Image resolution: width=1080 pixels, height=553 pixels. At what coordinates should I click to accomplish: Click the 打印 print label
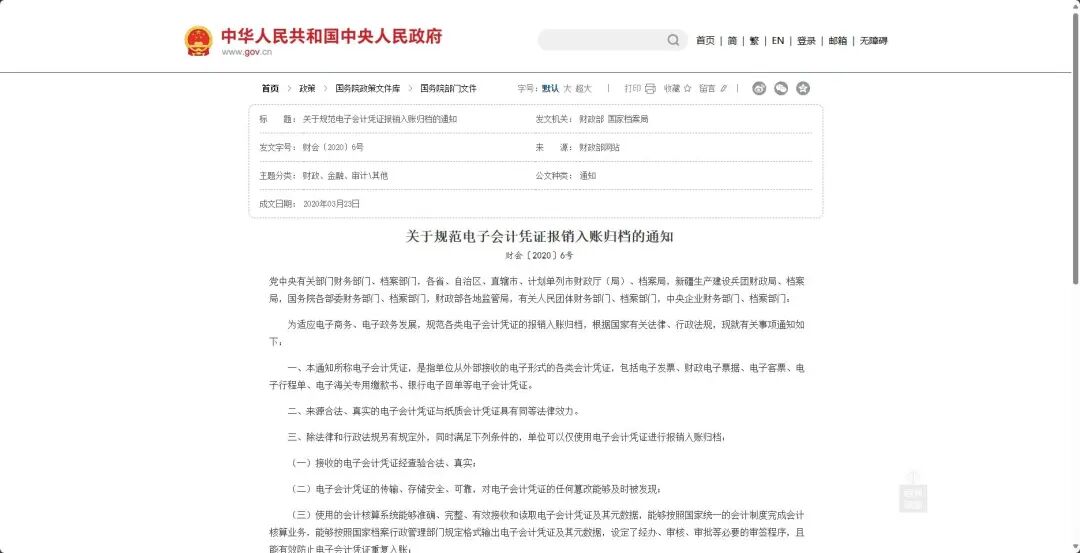click(x=633, y=88)
